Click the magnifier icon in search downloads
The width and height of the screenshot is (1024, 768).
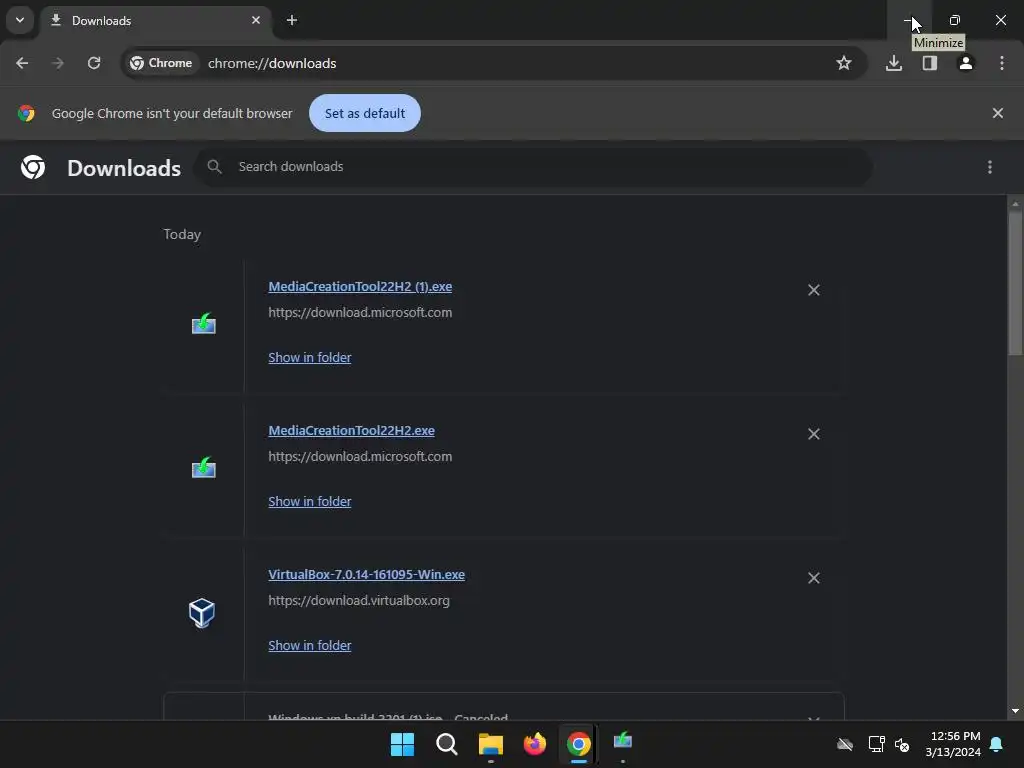pos(214,167)
